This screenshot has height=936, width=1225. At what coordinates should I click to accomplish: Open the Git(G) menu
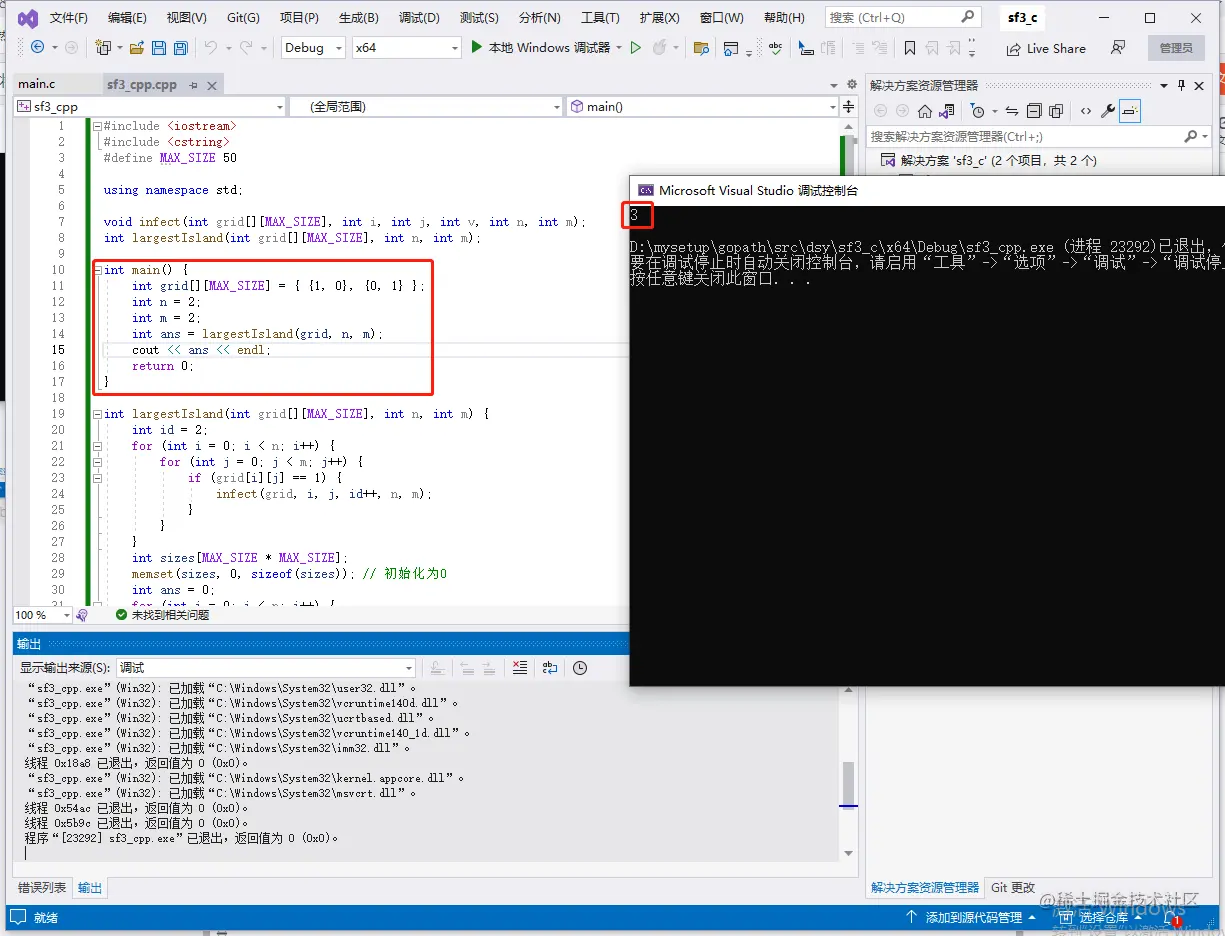pos(243,18)
